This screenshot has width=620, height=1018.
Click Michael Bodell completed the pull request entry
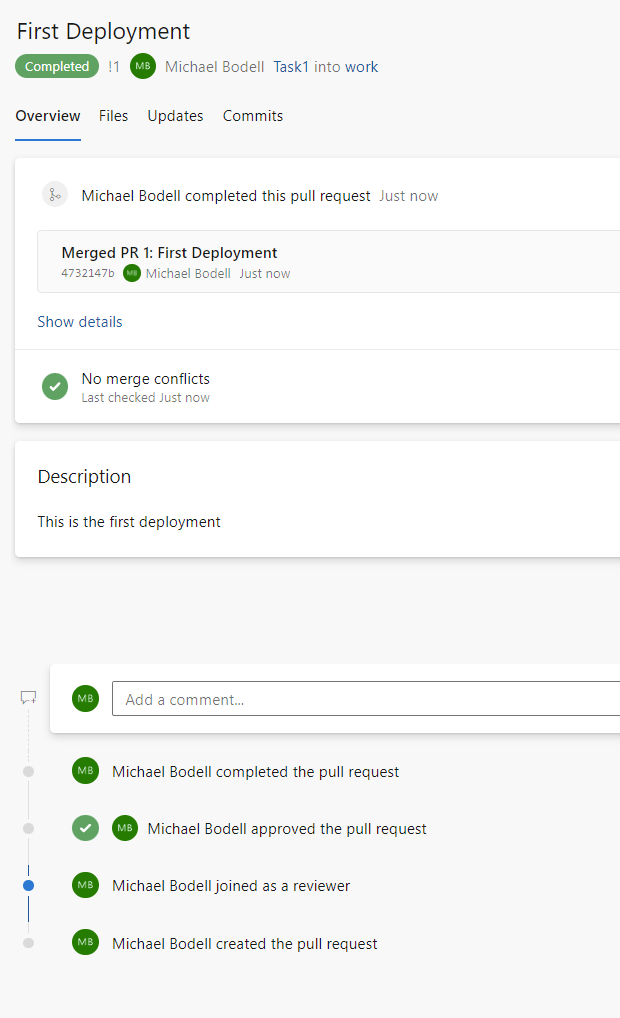[256, 772]
